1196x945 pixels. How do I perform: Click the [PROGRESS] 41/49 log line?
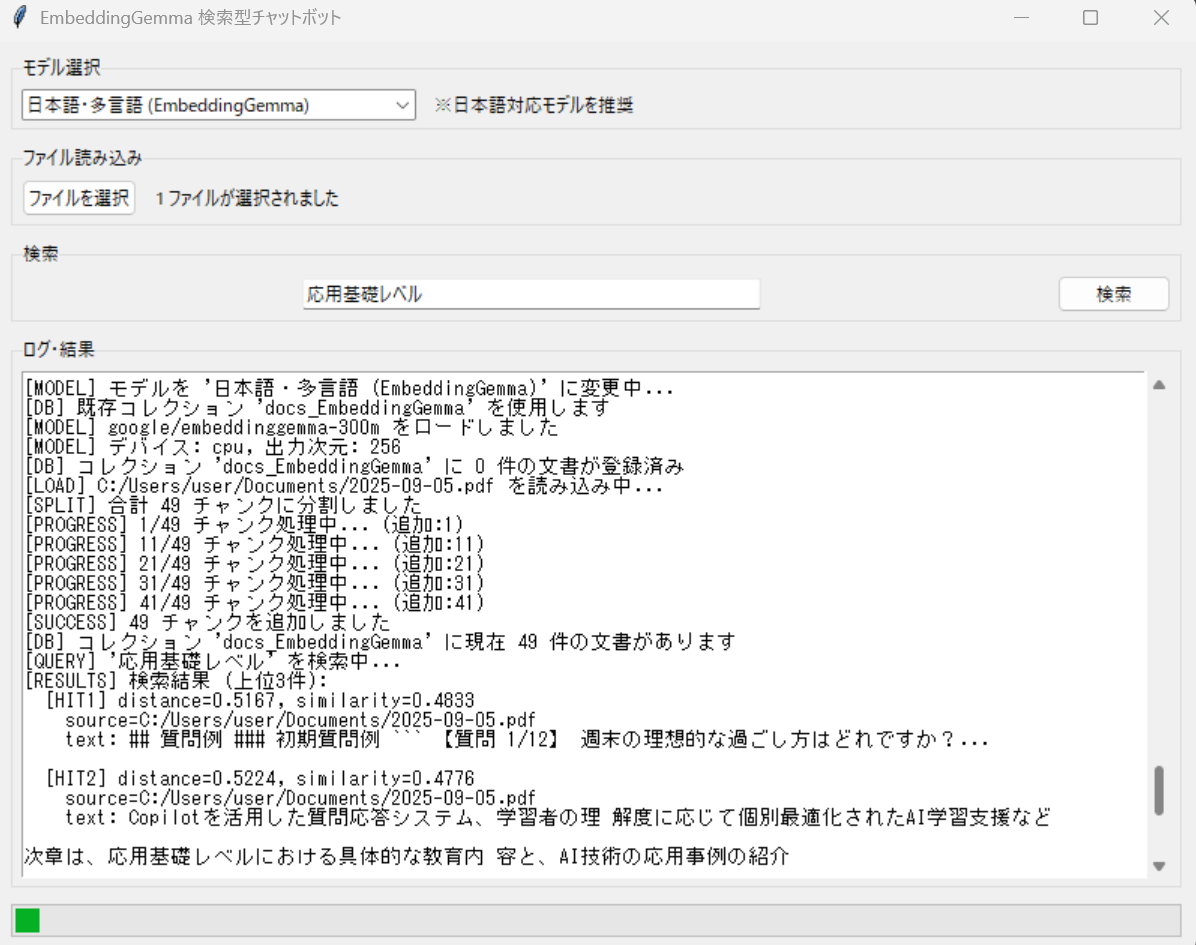tap(255, 603)
